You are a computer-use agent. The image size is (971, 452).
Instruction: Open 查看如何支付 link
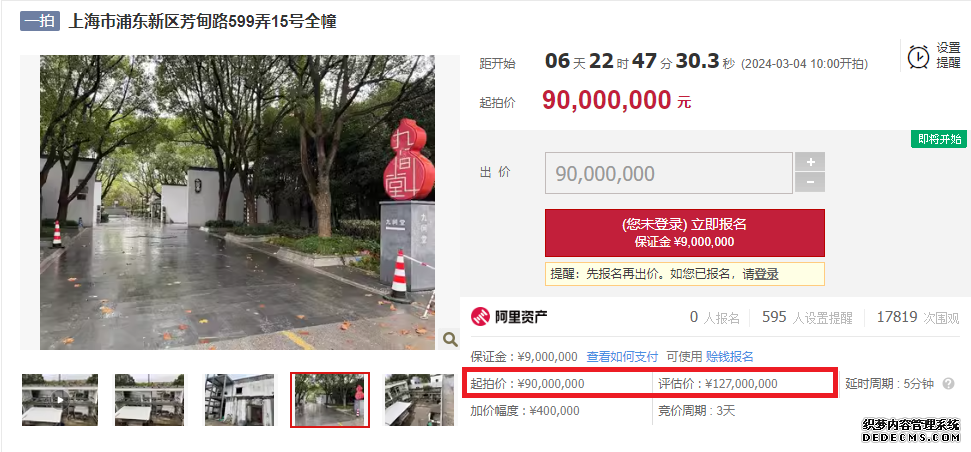click(622, 357)
